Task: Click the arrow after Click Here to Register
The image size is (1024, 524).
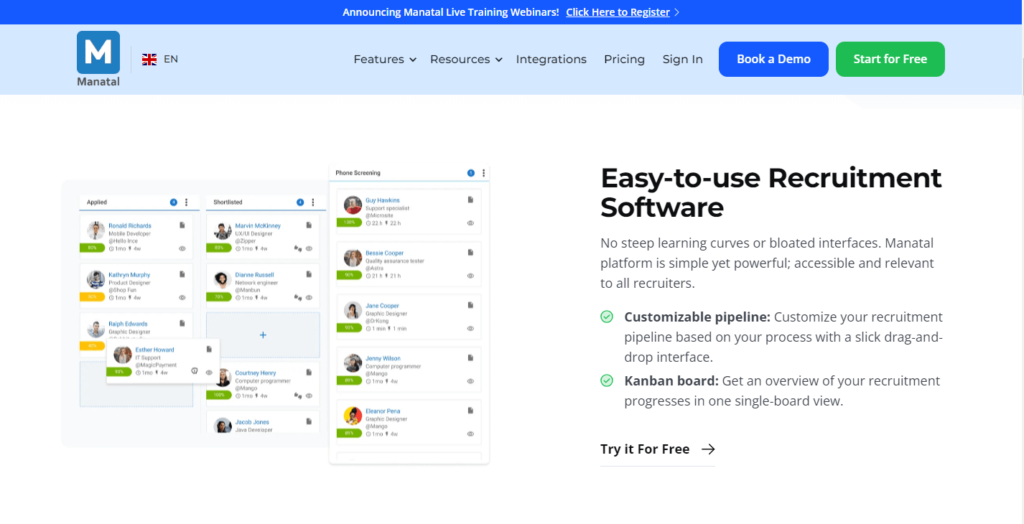Action: pos(677,12)
